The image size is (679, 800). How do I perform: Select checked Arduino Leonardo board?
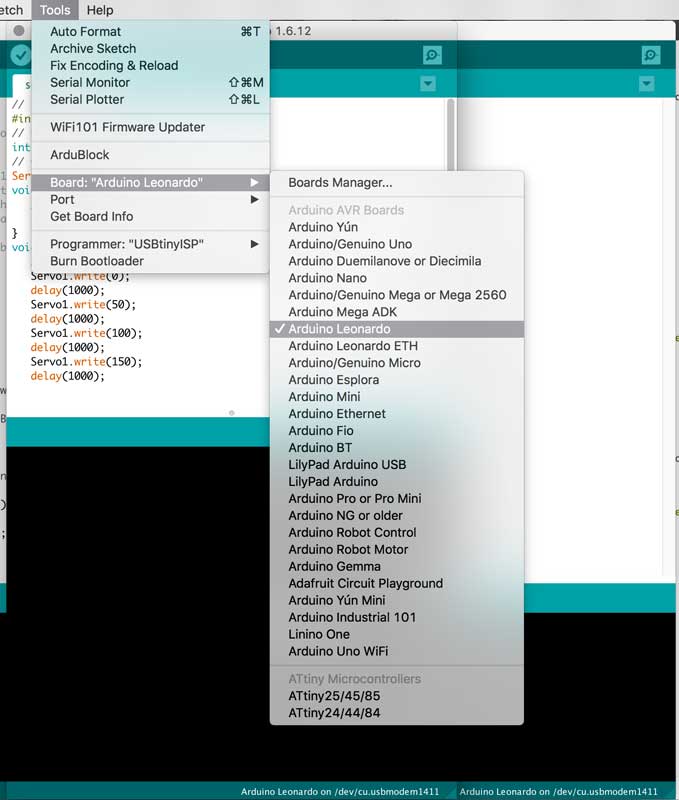[x=397, y=329]
